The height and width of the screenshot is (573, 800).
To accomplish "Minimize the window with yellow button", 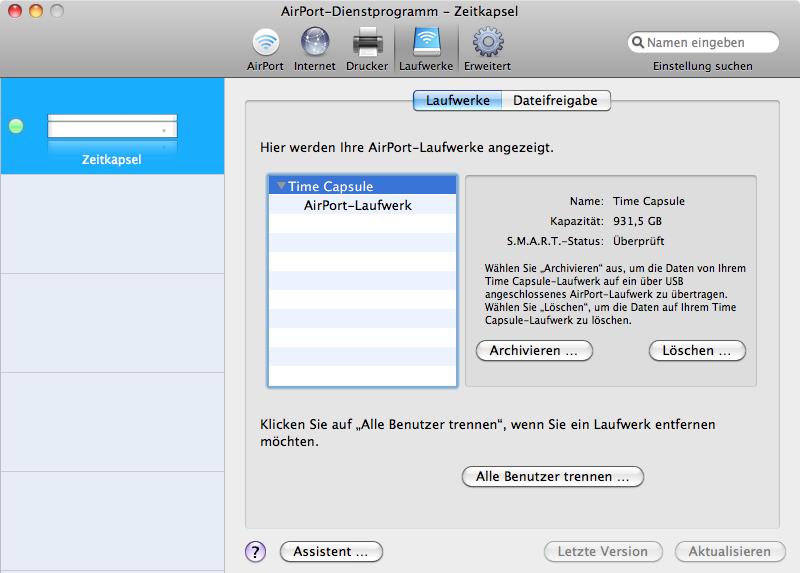I will 36,10.
